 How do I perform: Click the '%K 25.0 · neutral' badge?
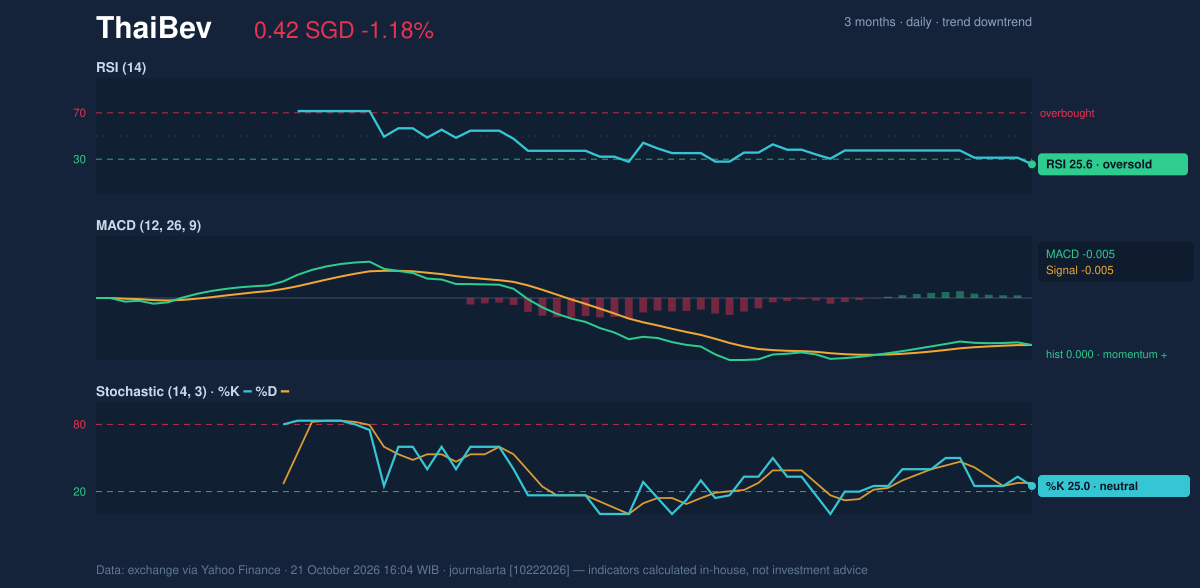coord(1113,486)
